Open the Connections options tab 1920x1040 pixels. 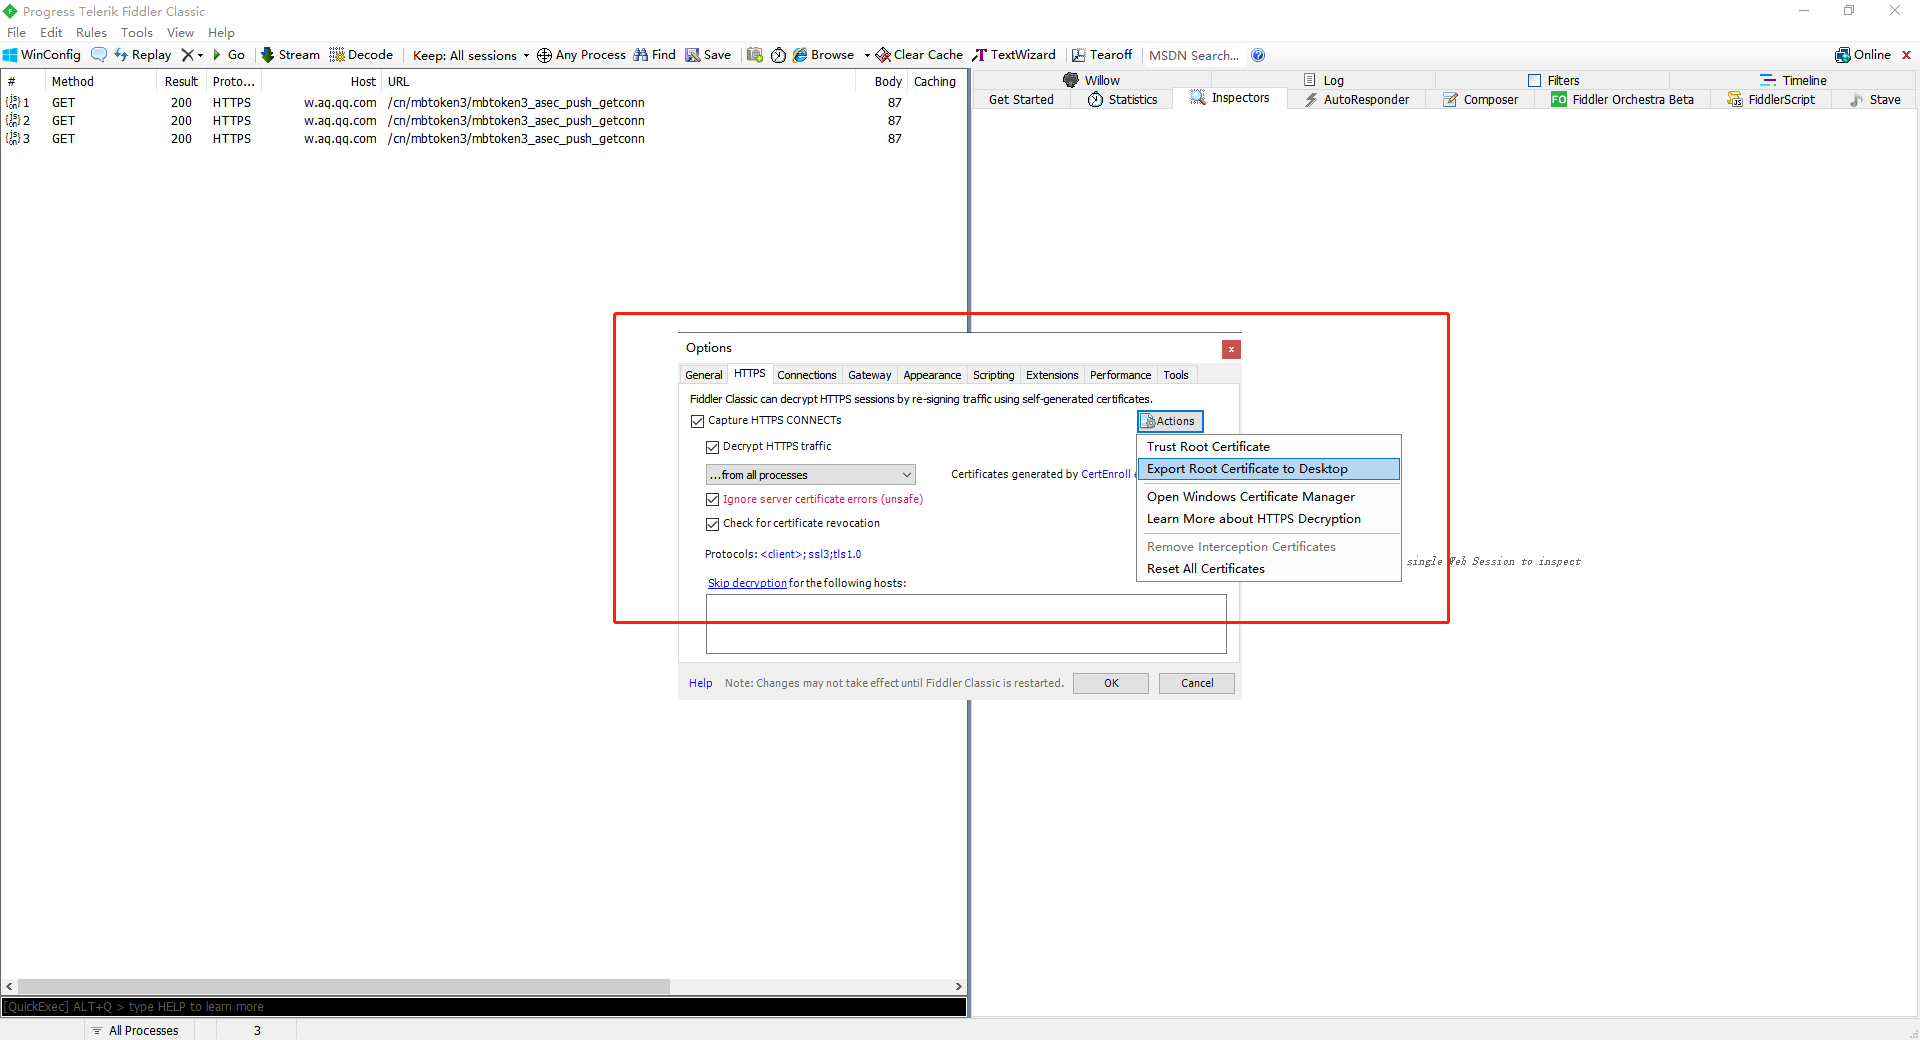[x=807, y=375]
